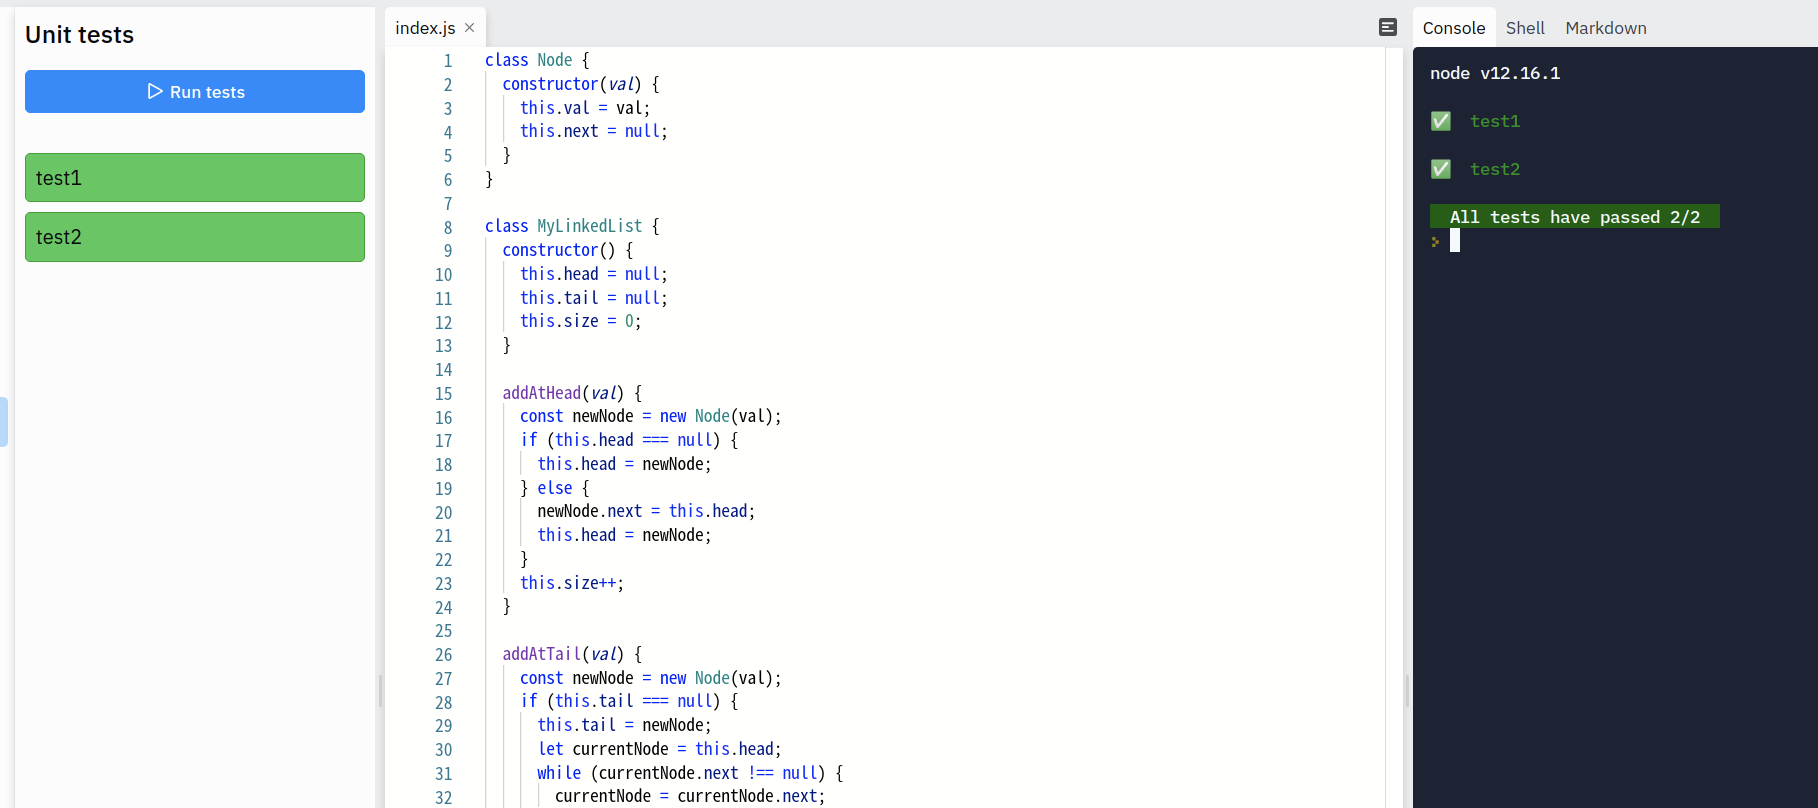Click 'while (currentNode.next !== null) {' line
Viewport: 1818px width, 808px height.
pyautogui.click(x=690, y=773)
